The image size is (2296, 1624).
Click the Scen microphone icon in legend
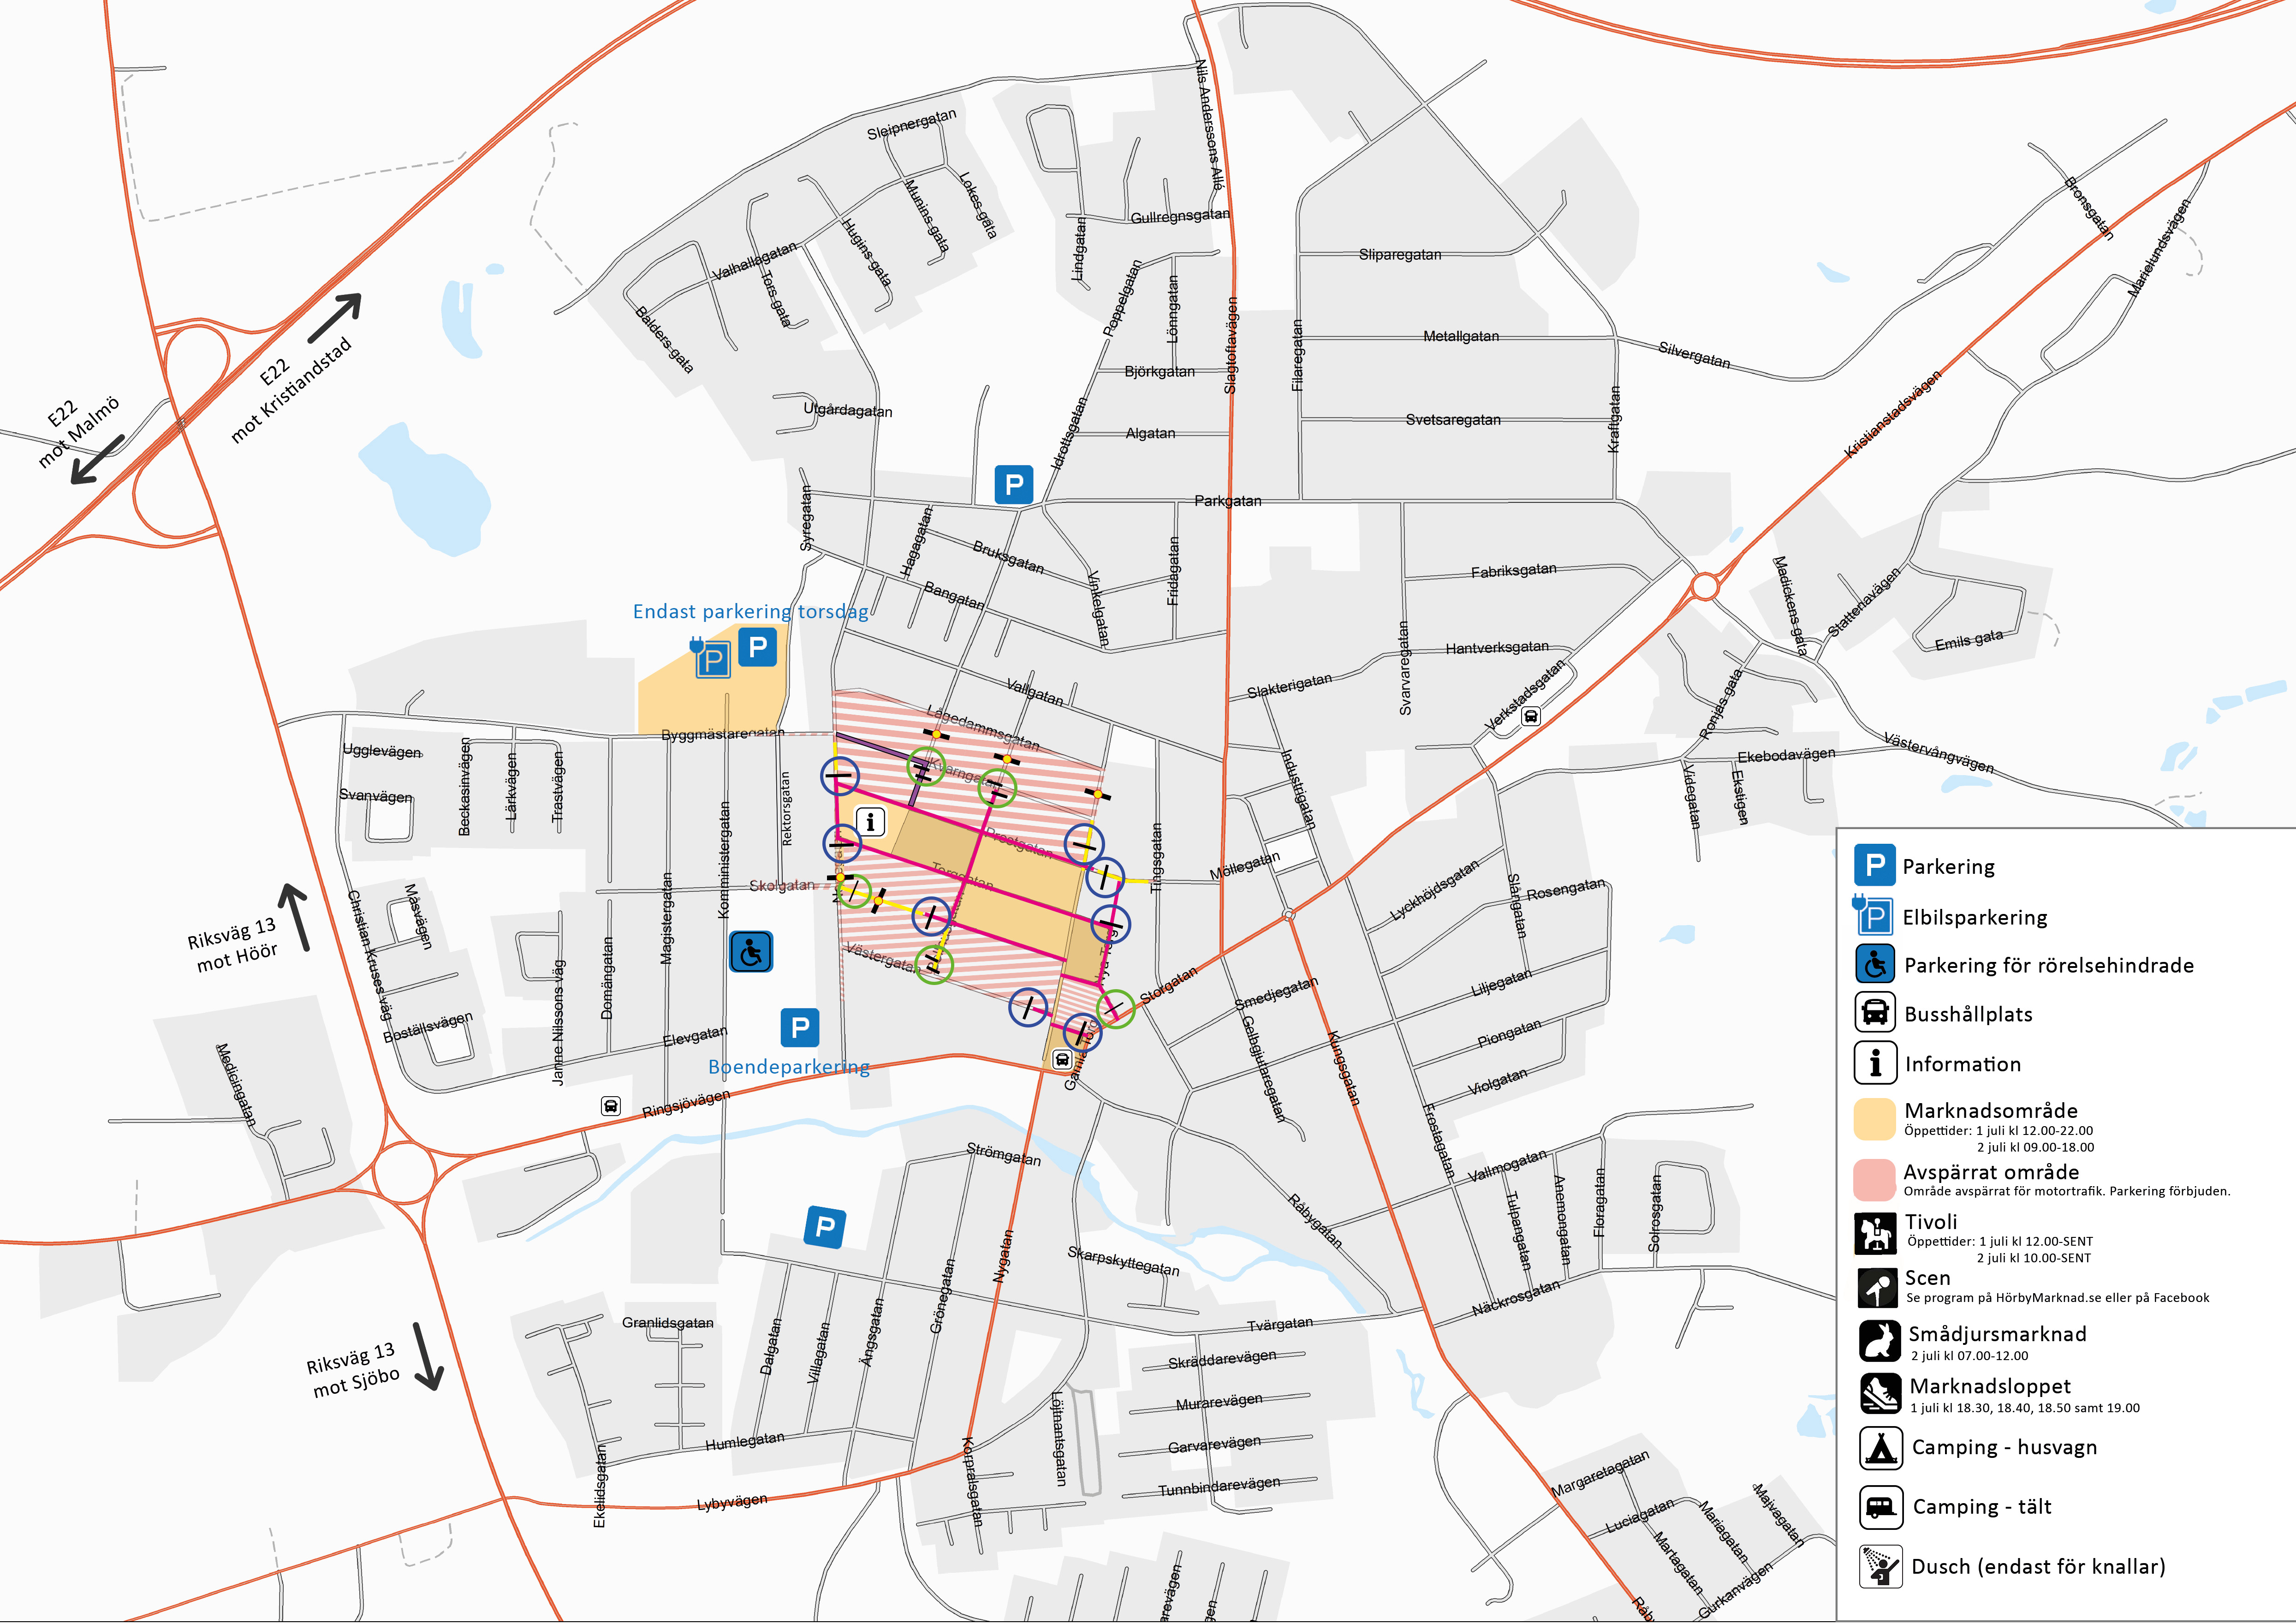point(1877,1287)
